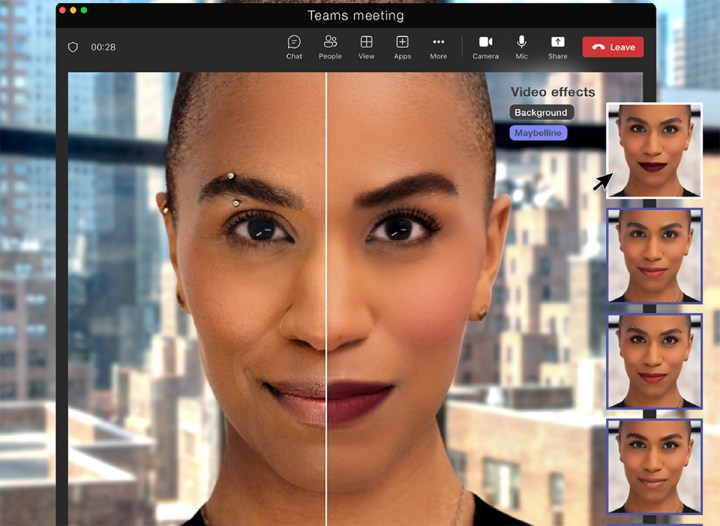Share your screen content
The height and width of the screenshot is (526, 720).
[557, 47]
